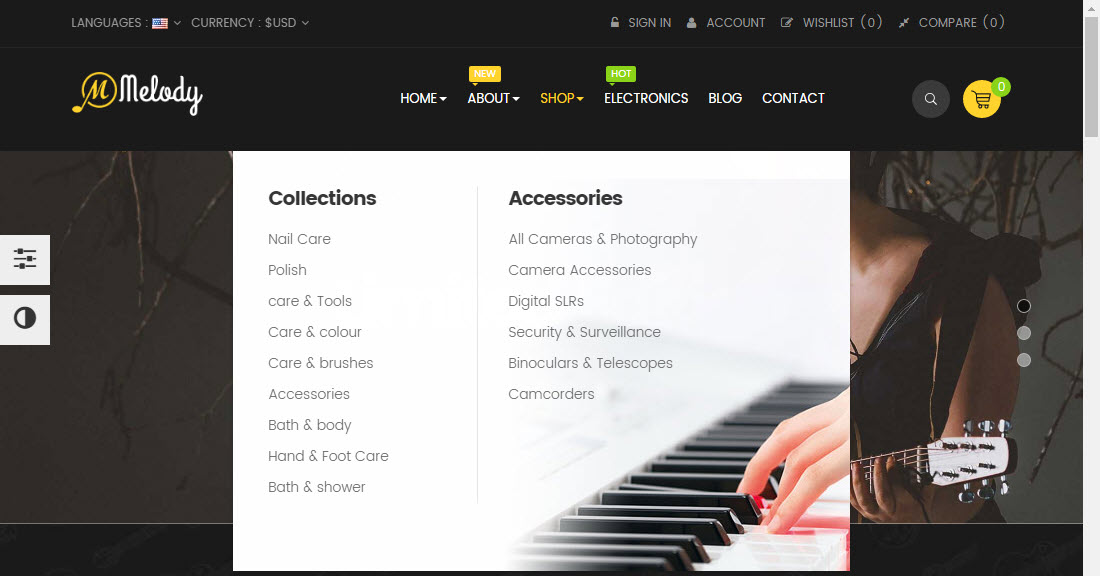
Task: Click the Compare pin icon
Action: pos(904,22)
